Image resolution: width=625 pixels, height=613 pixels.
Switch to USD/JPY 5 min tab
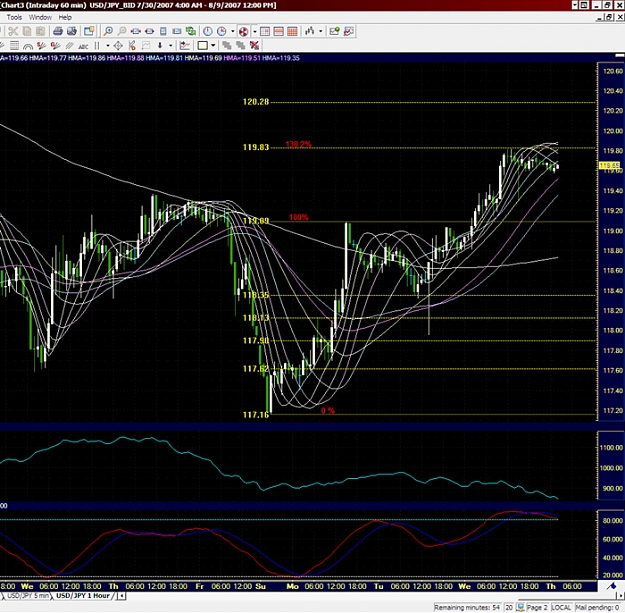click(x=28, y=595)
